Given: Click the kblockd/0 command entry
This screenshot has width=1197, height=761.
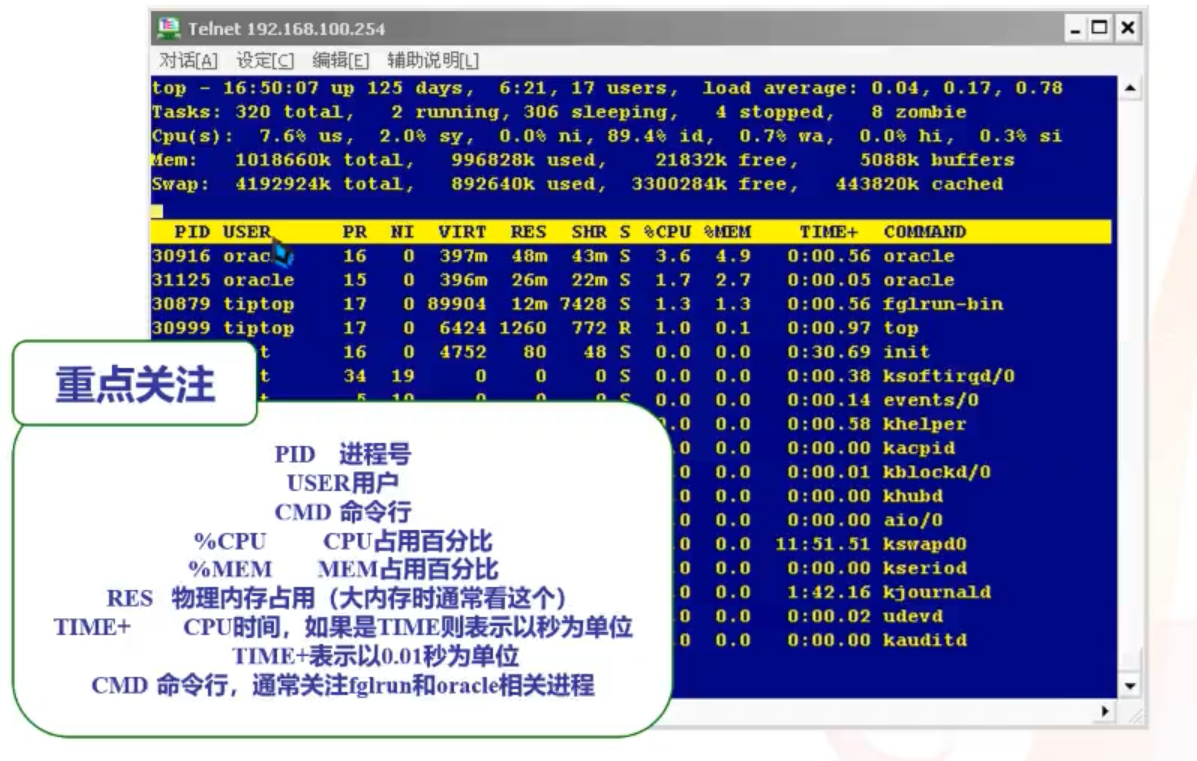Looking at the screenshot, I should [x=937, y=472].
